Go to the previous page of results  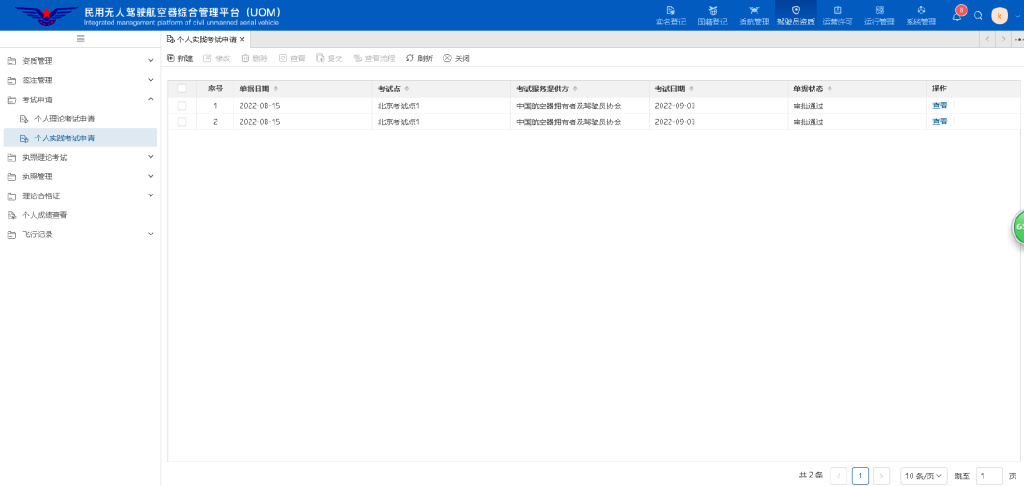coord(838,476)
